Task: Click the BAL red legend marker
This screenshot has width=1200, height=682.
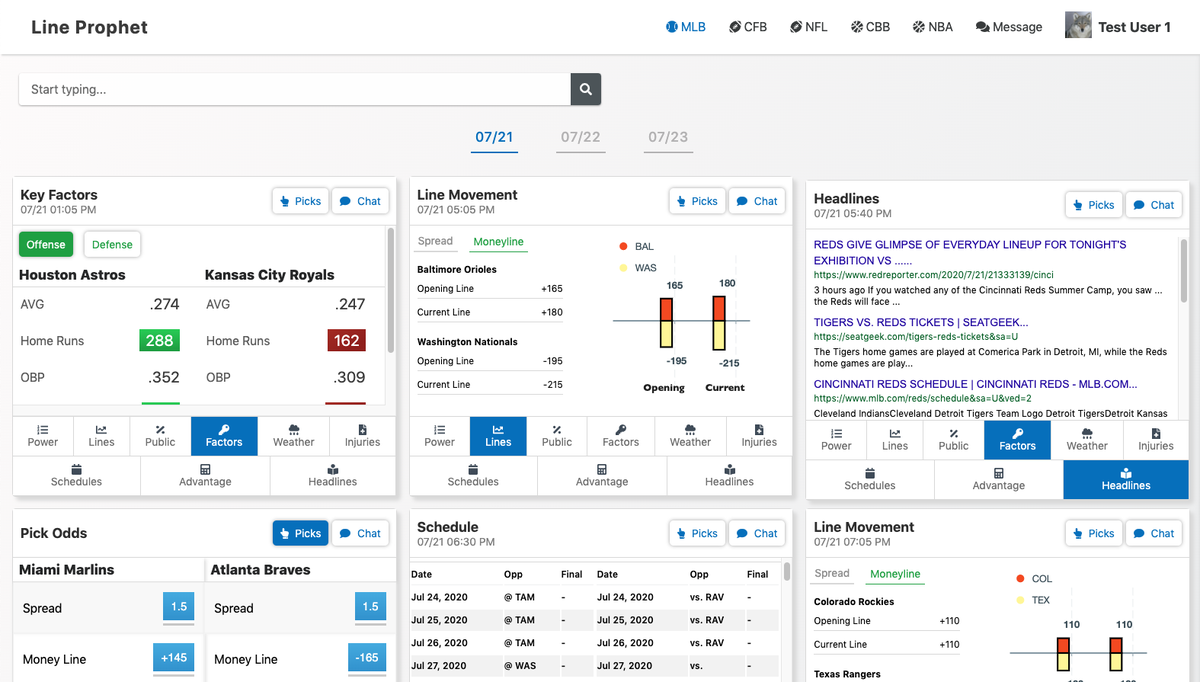Action: (623, 246)
